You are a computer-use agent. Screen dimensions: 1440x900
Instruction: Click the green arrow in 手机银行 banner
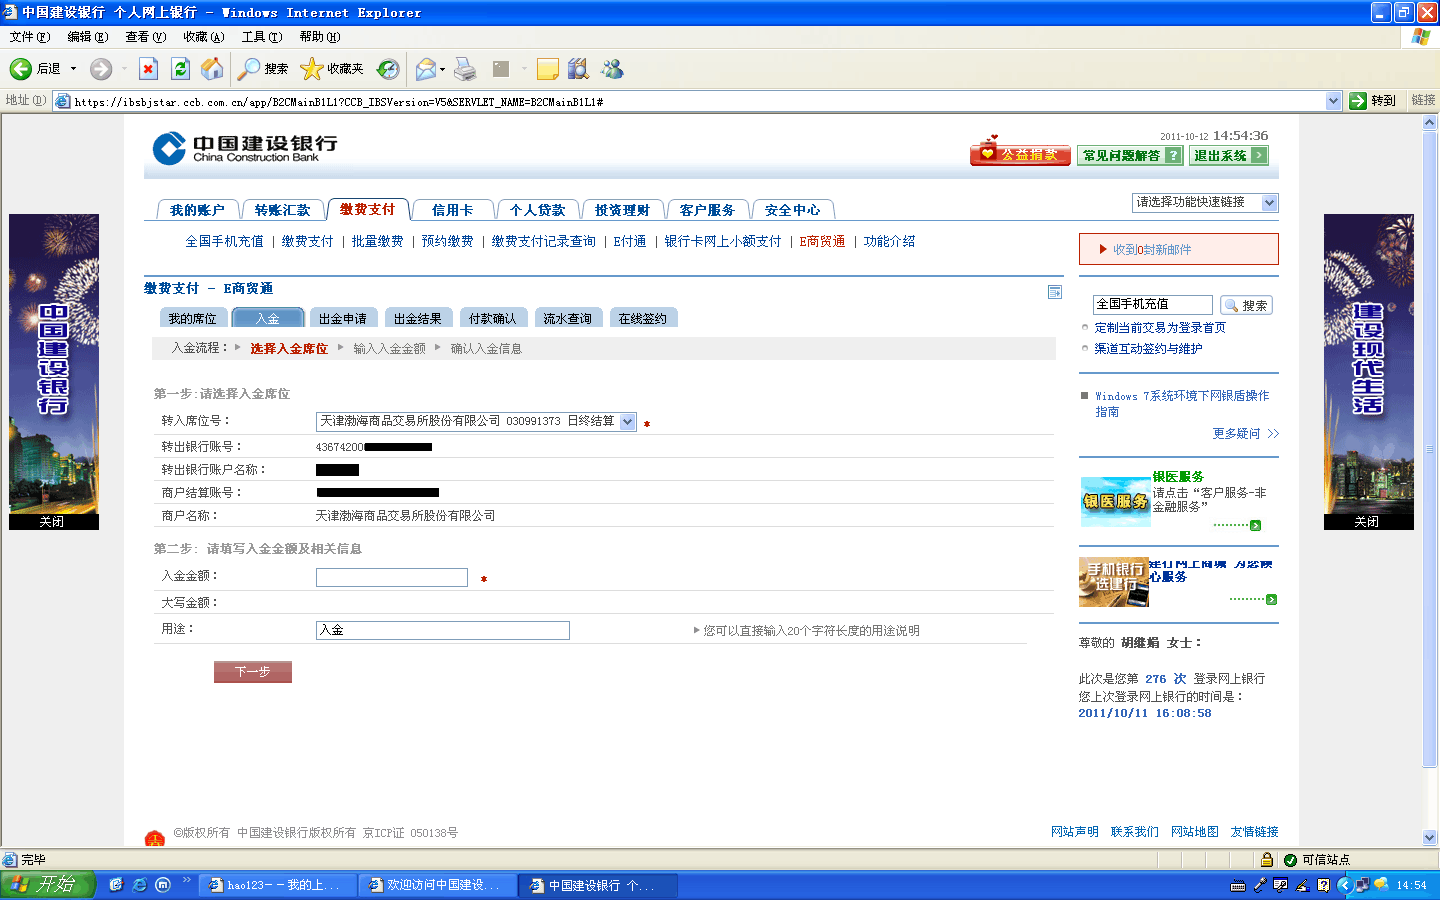[x=1272, y=600]
